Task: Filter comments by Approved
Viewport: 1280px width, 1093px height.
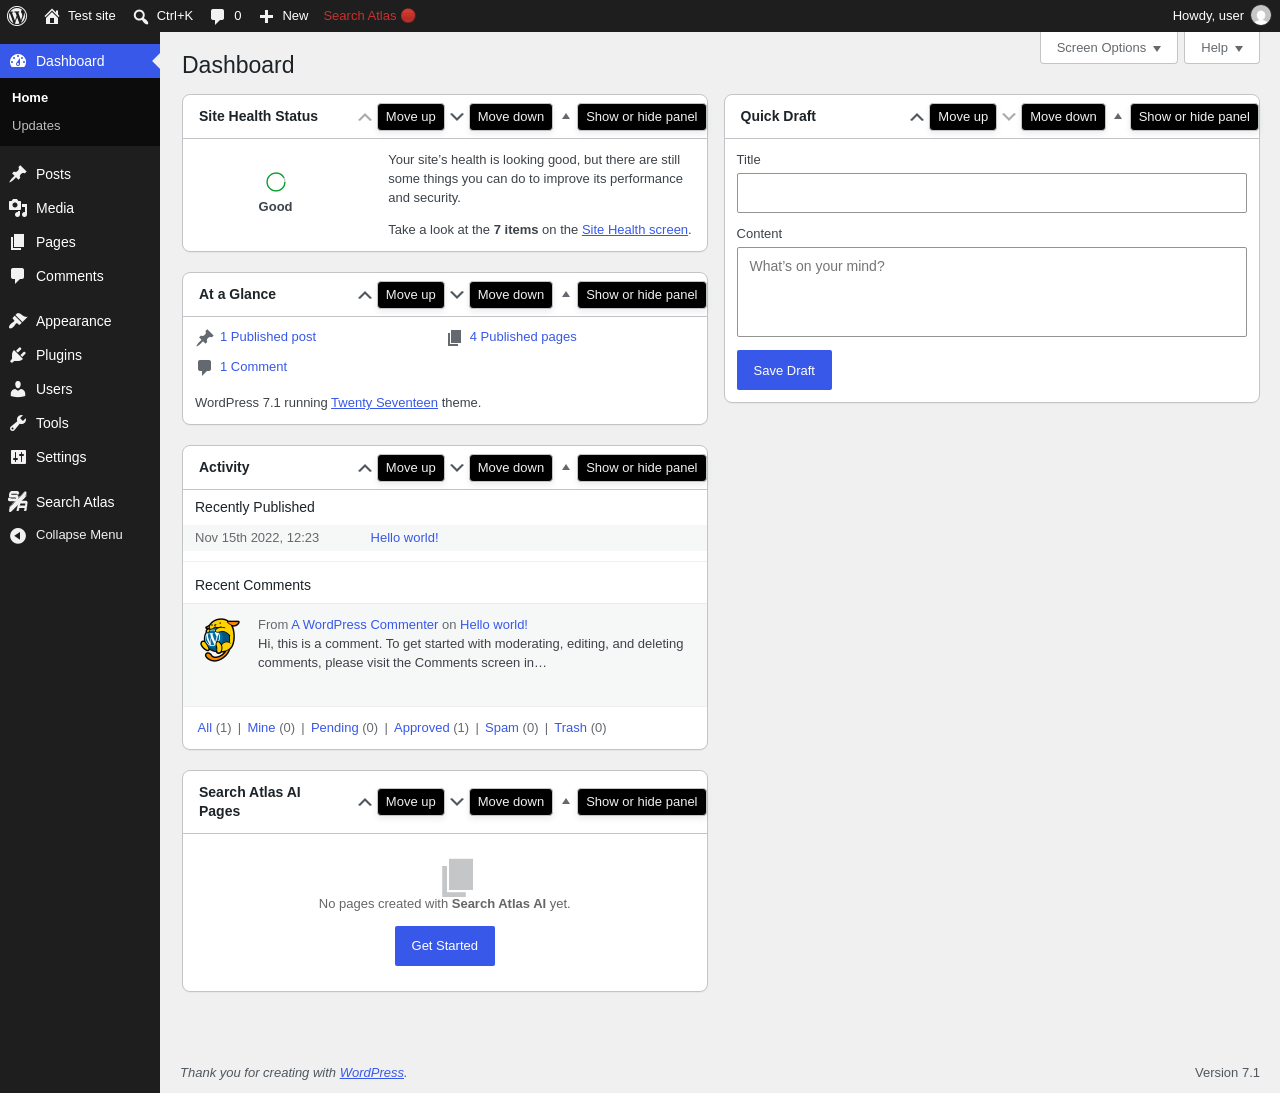Action: (422, 728)
